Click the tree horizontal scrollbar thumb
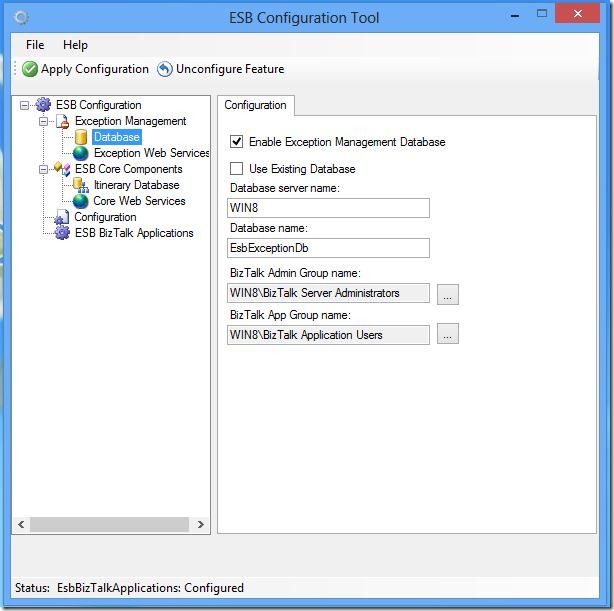This screenshot has height=611, width=614. (x=109, y=524)
